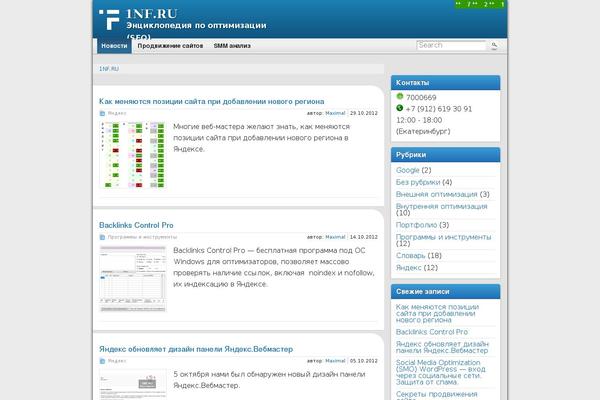Click author Maximal on 29.10.2012 post
The image size is (600, 400).
[x=335, y=113]
